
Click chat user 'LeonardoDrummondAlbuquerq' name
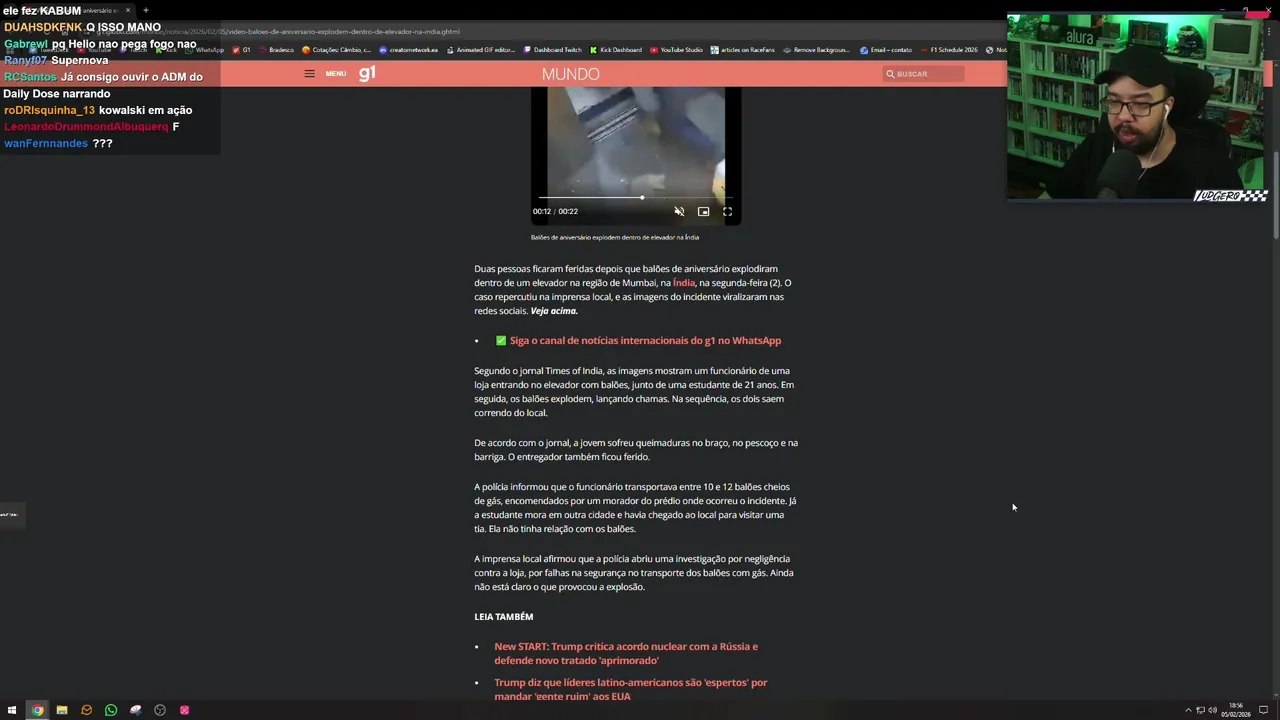(86, 127)
